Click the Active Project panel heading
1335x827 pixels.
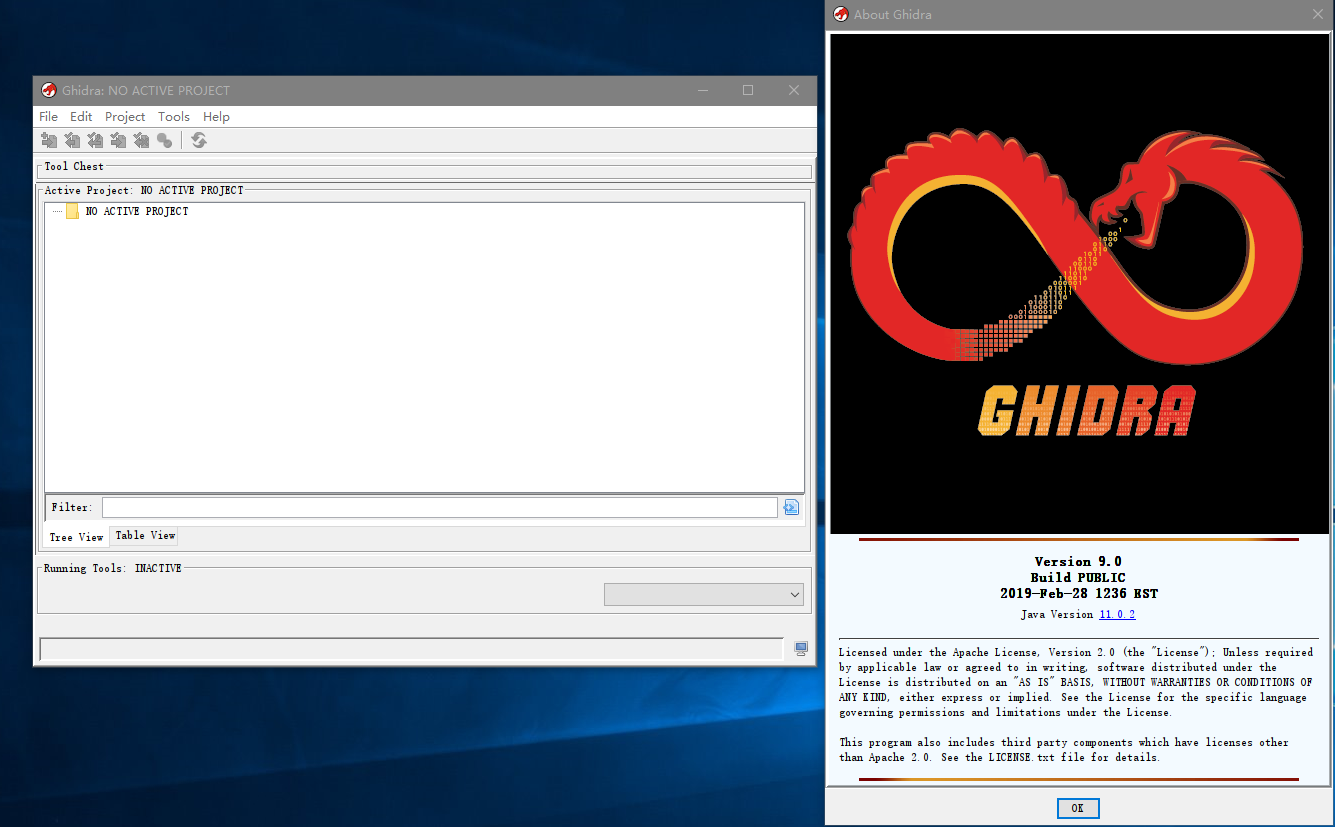144,190
